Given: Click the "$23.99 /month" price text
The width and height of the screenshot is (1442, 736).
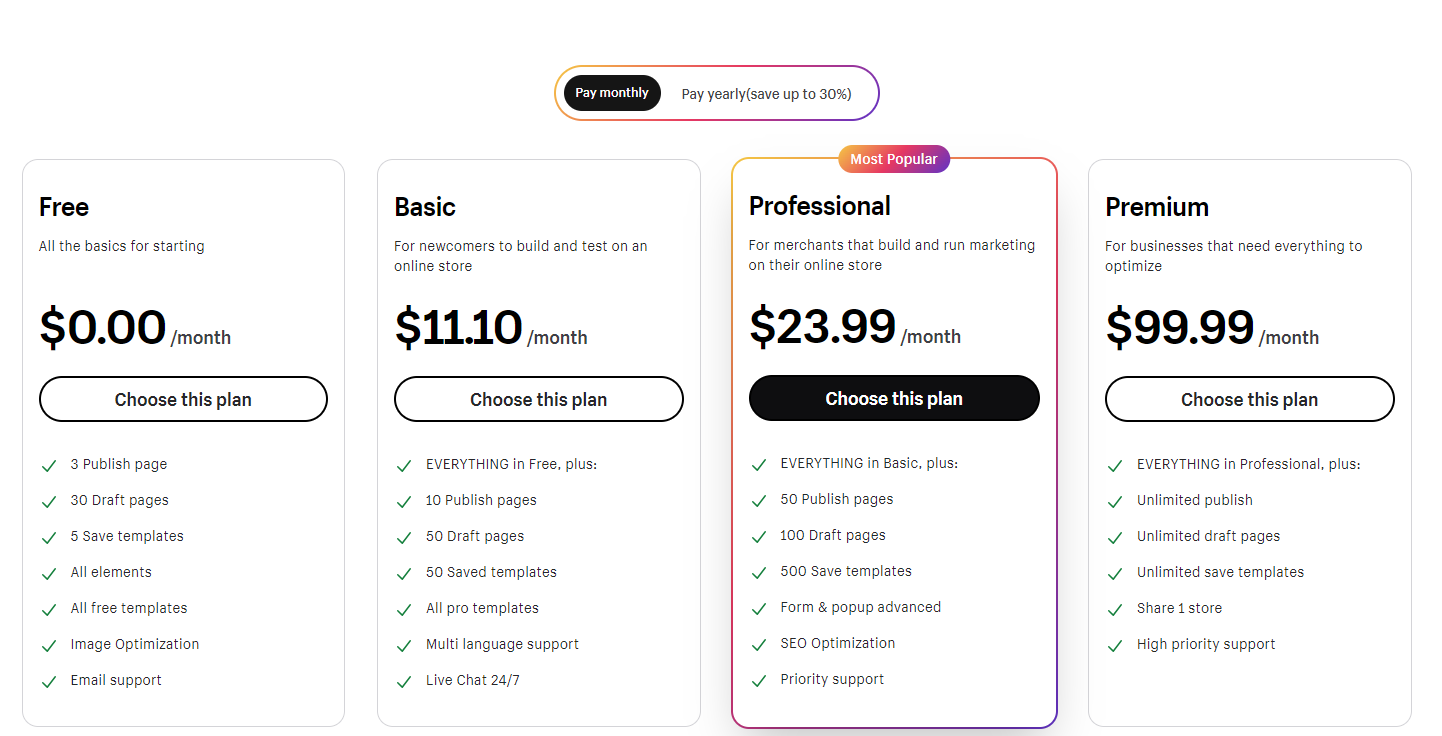Looking at the screenshot, I should [x=855, y=328].
